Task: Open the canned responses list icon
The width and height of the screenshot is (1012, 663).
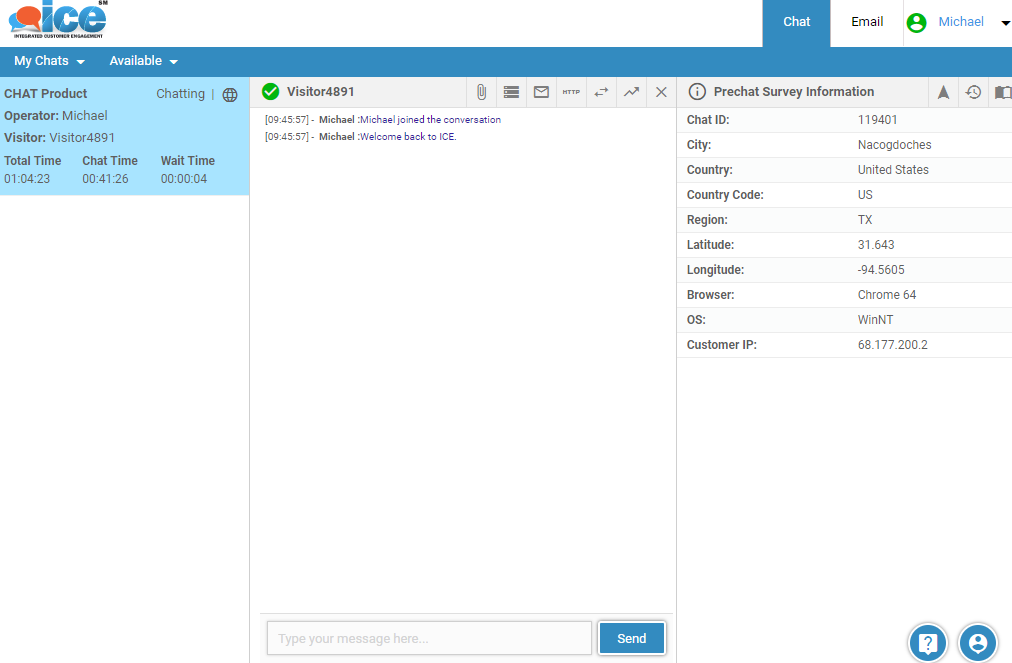Action: 511,92
